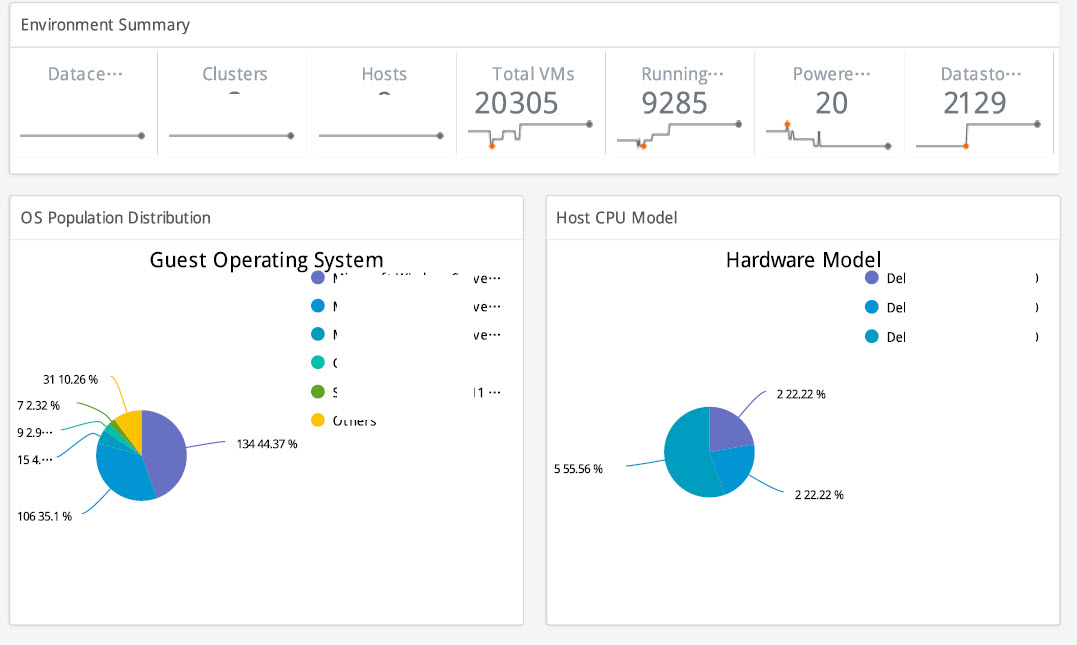Click the Host CPU Model widget title

[x=617, y=218]
